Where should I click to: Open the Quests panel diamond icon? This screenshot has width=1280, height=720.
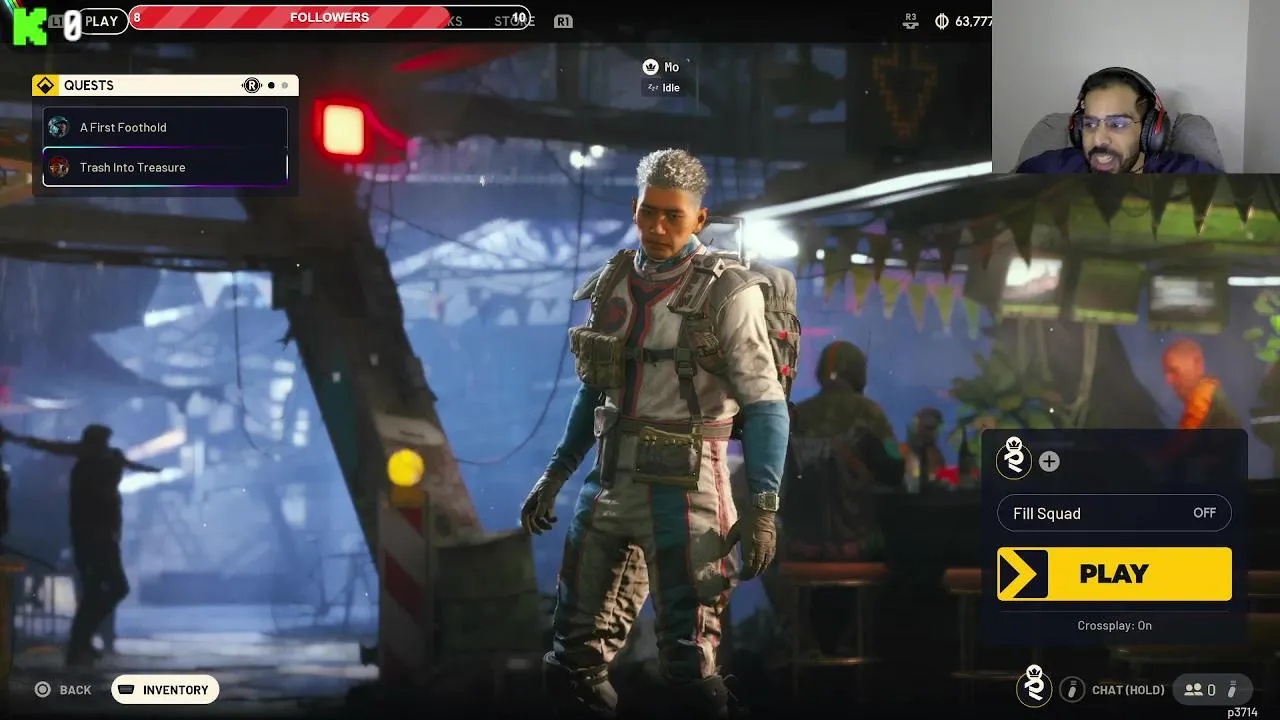coord(45,86)
